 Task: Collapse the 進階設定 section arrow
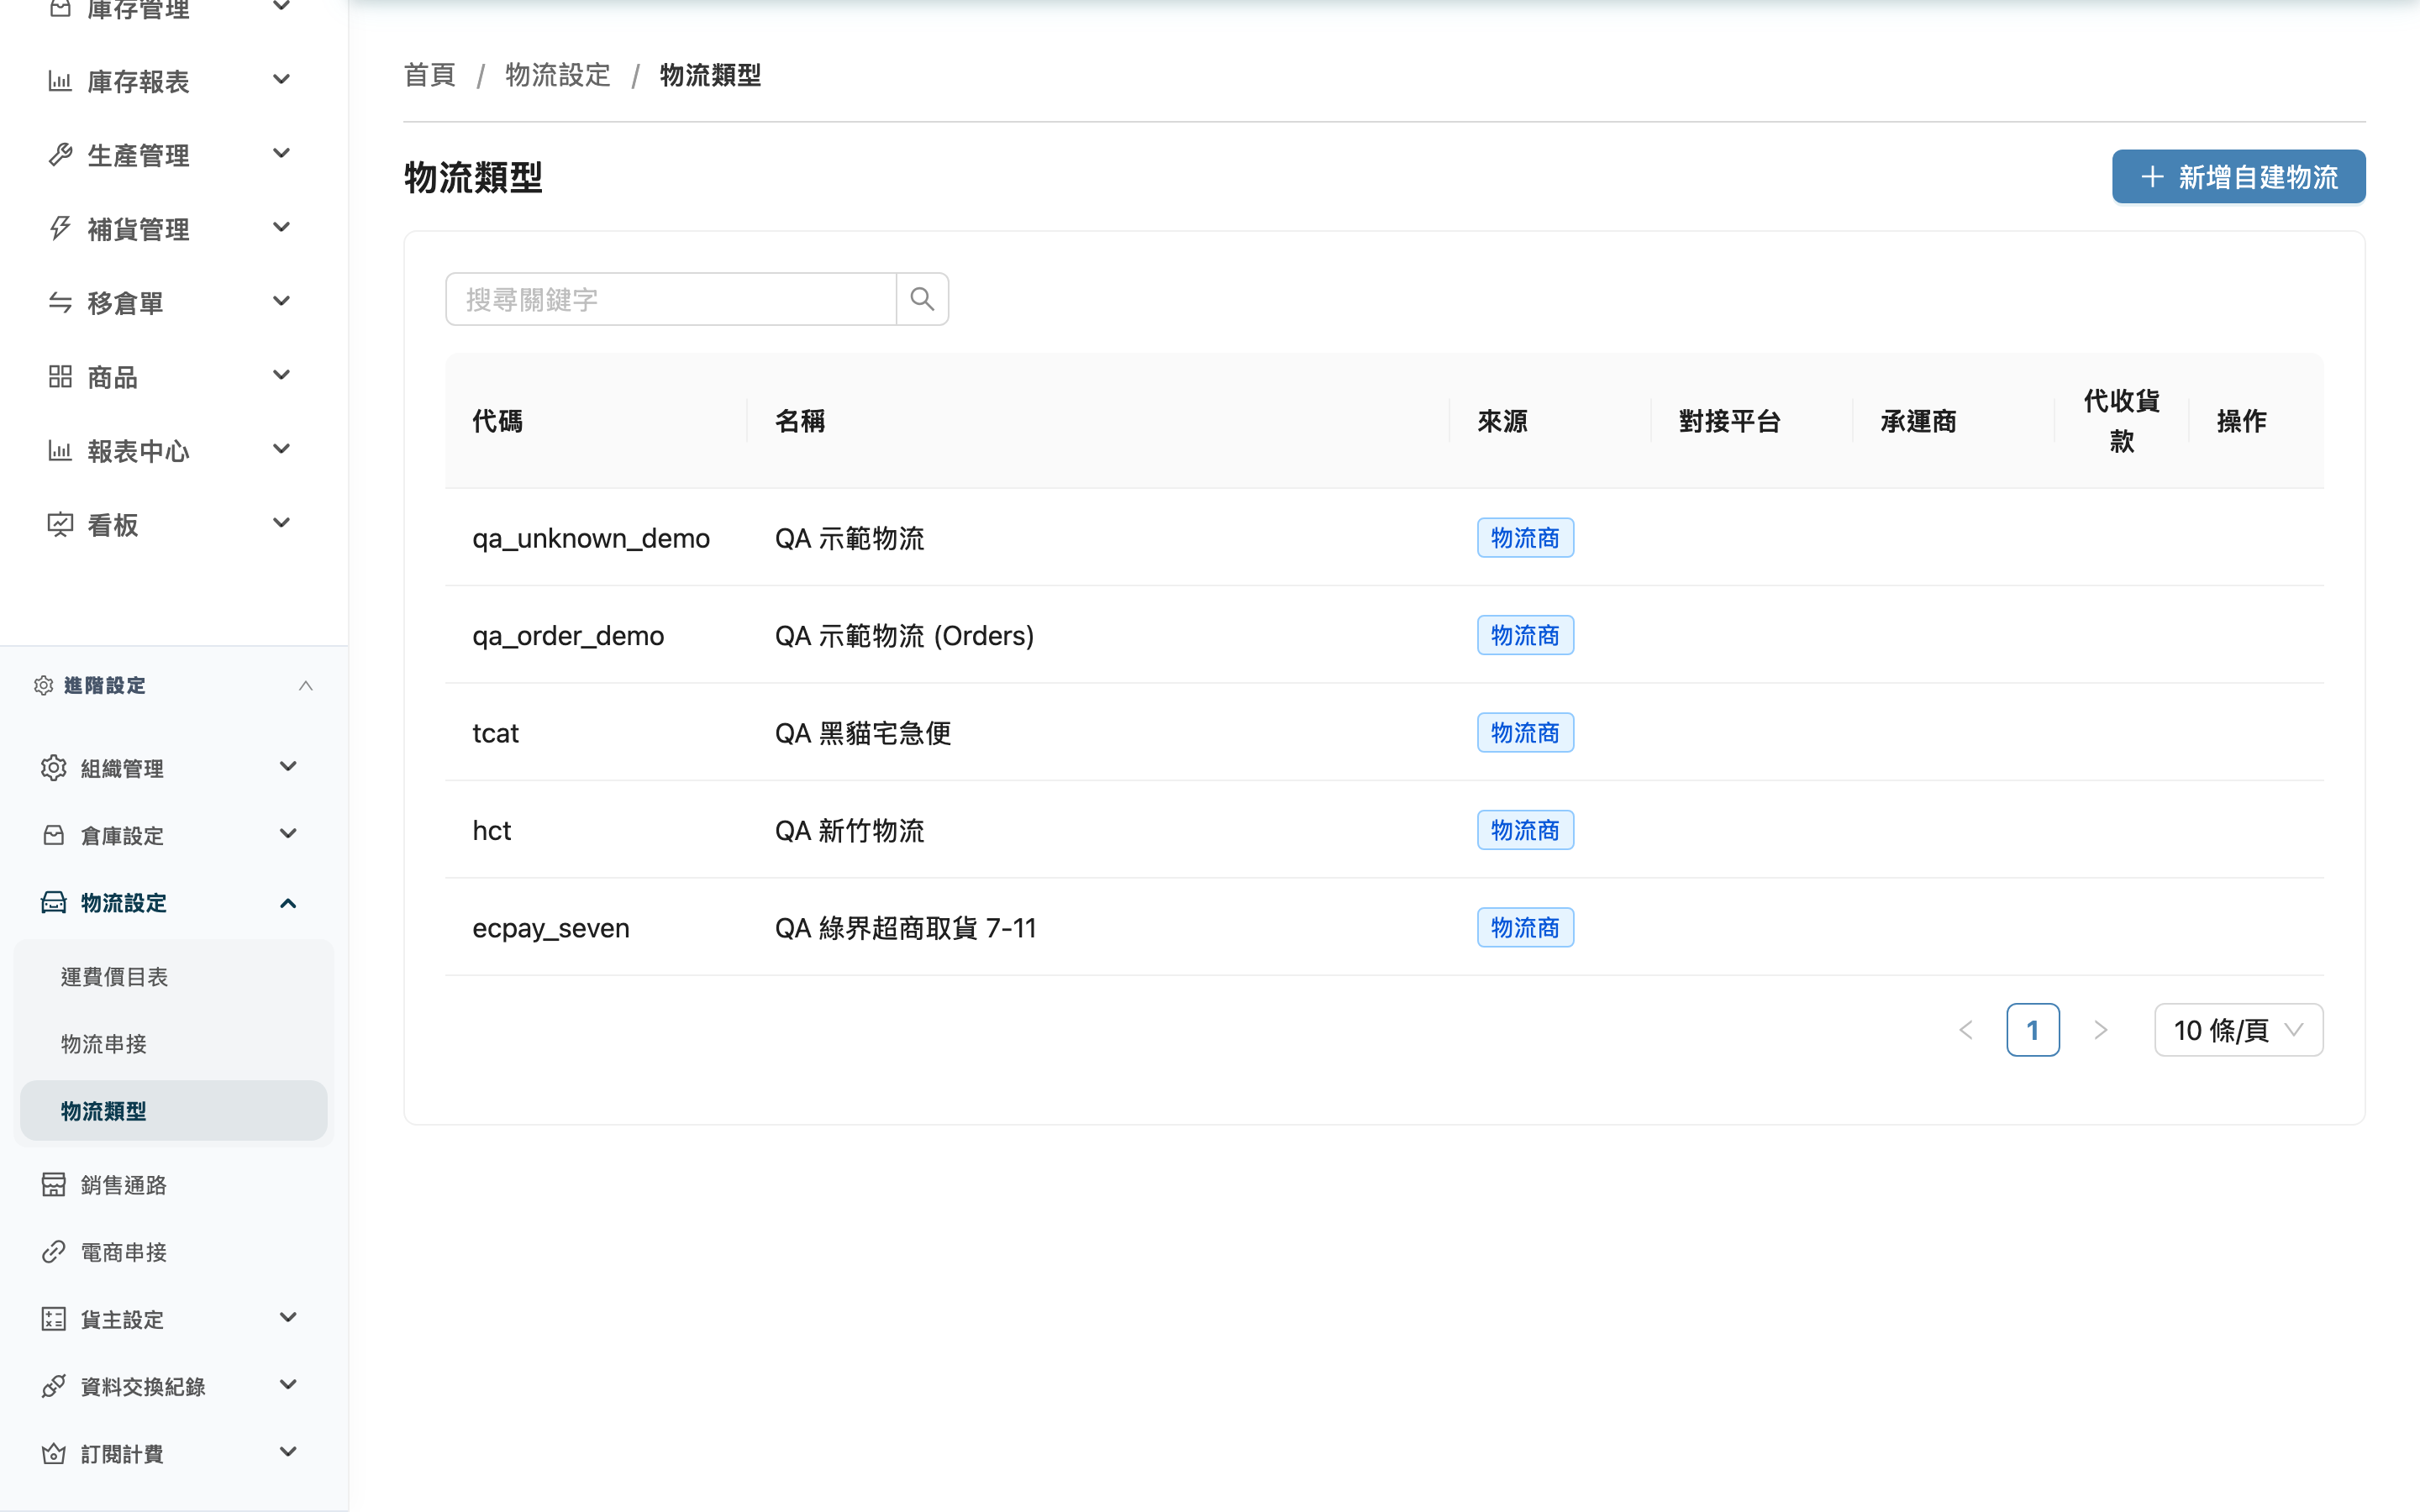[x=306, y=685]
